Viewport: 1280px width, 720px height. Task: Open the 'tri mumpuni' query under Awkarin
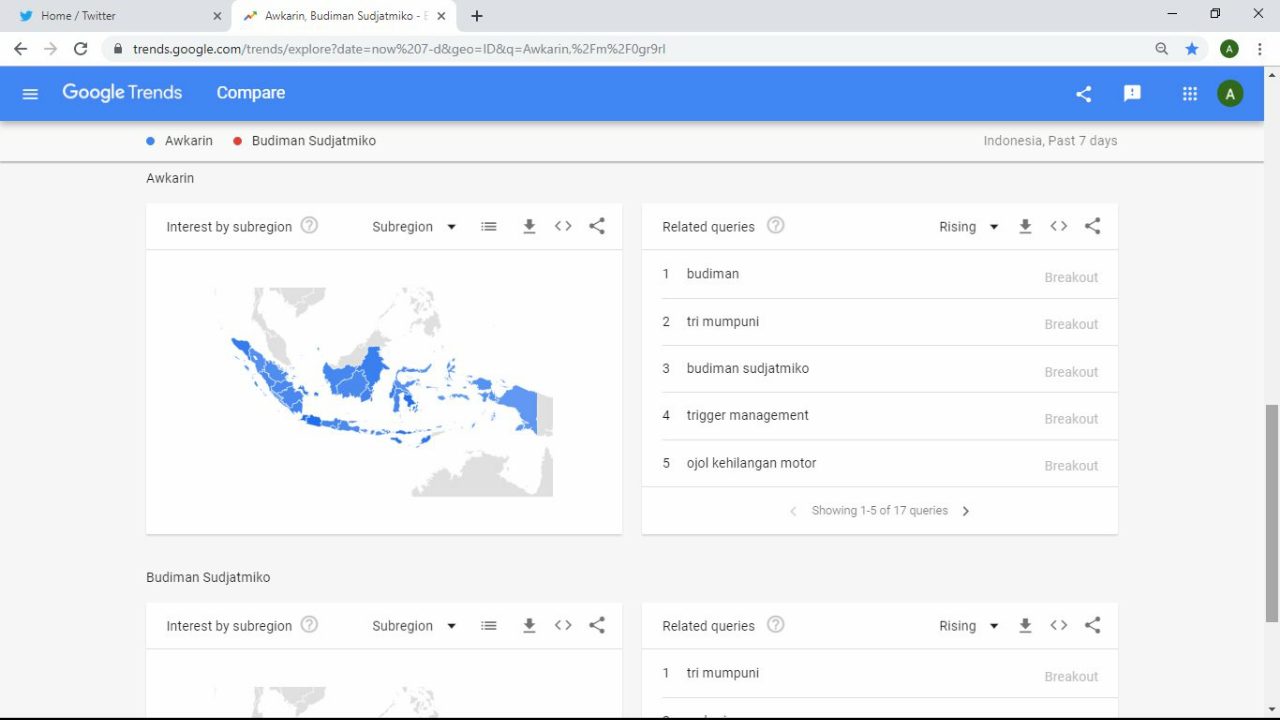723,322
